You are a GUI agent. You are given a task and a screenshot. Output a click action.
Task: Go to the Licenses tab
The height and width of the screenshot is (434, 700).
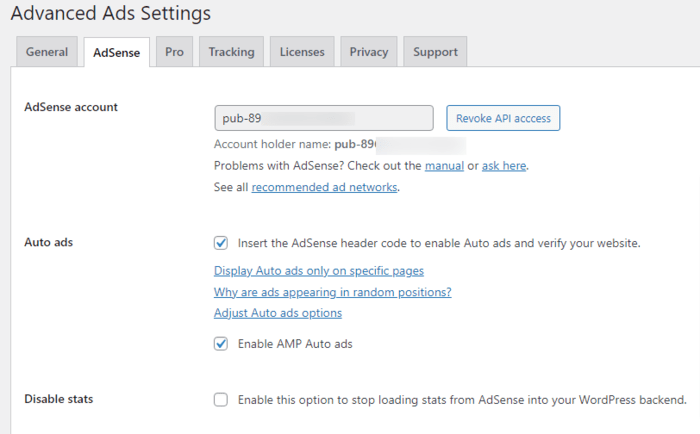click(302, 52)
